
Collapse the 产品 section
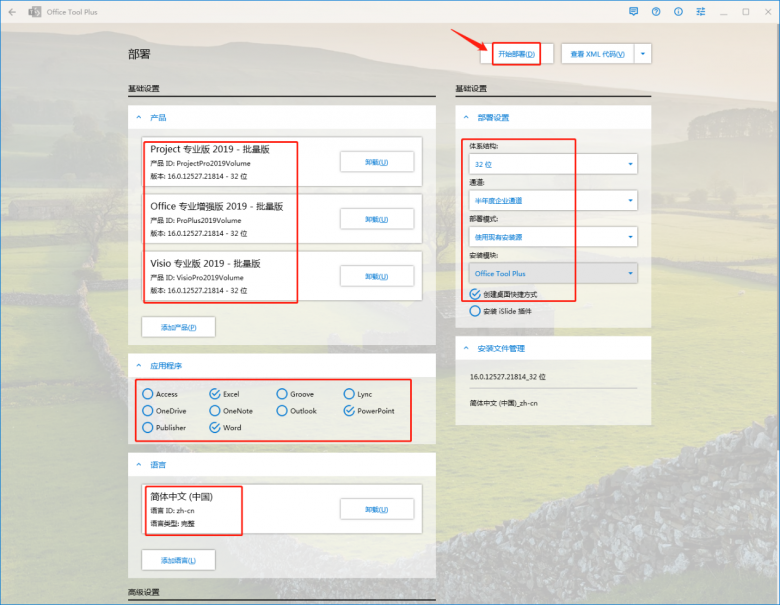click(139, 117)
